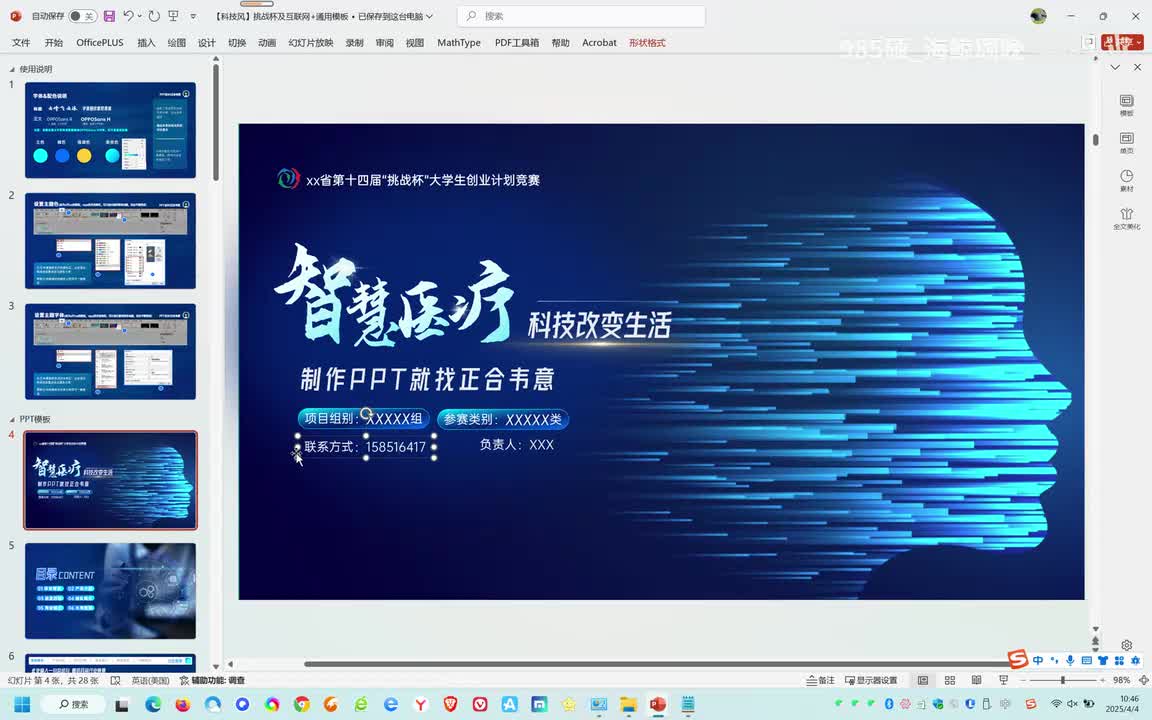
Task: Open 素材 materials in the right side panel
Action: 1126,181
